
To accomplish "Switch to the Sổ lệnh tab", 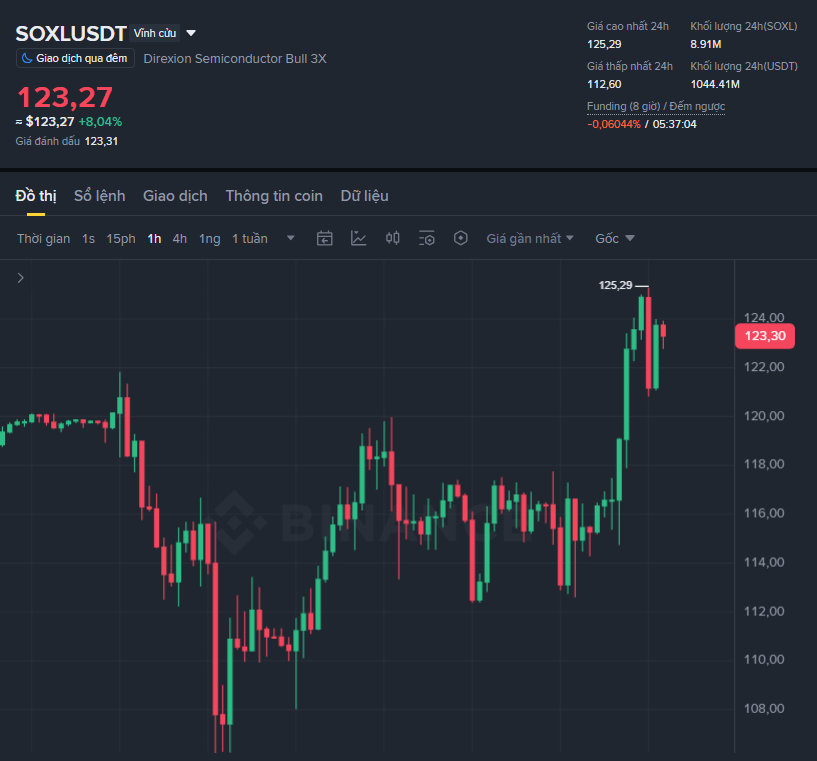I will pos(100,196).
